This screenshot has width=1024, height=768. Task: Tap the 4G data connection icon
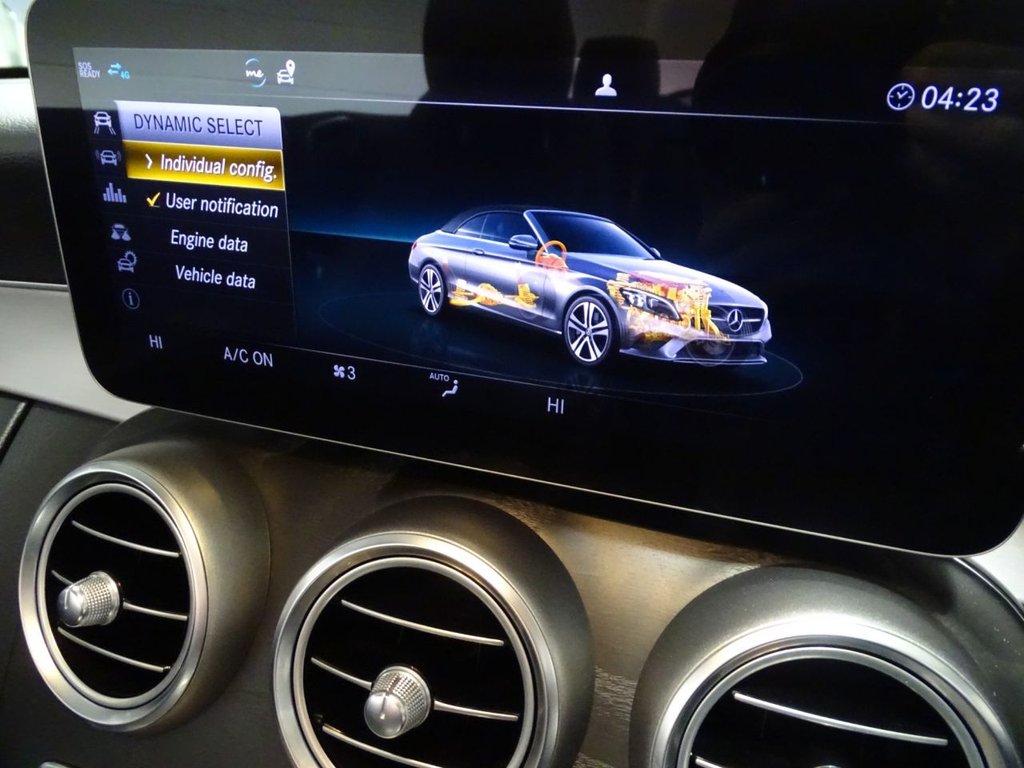pyautogui.click(x=119, y=70)
